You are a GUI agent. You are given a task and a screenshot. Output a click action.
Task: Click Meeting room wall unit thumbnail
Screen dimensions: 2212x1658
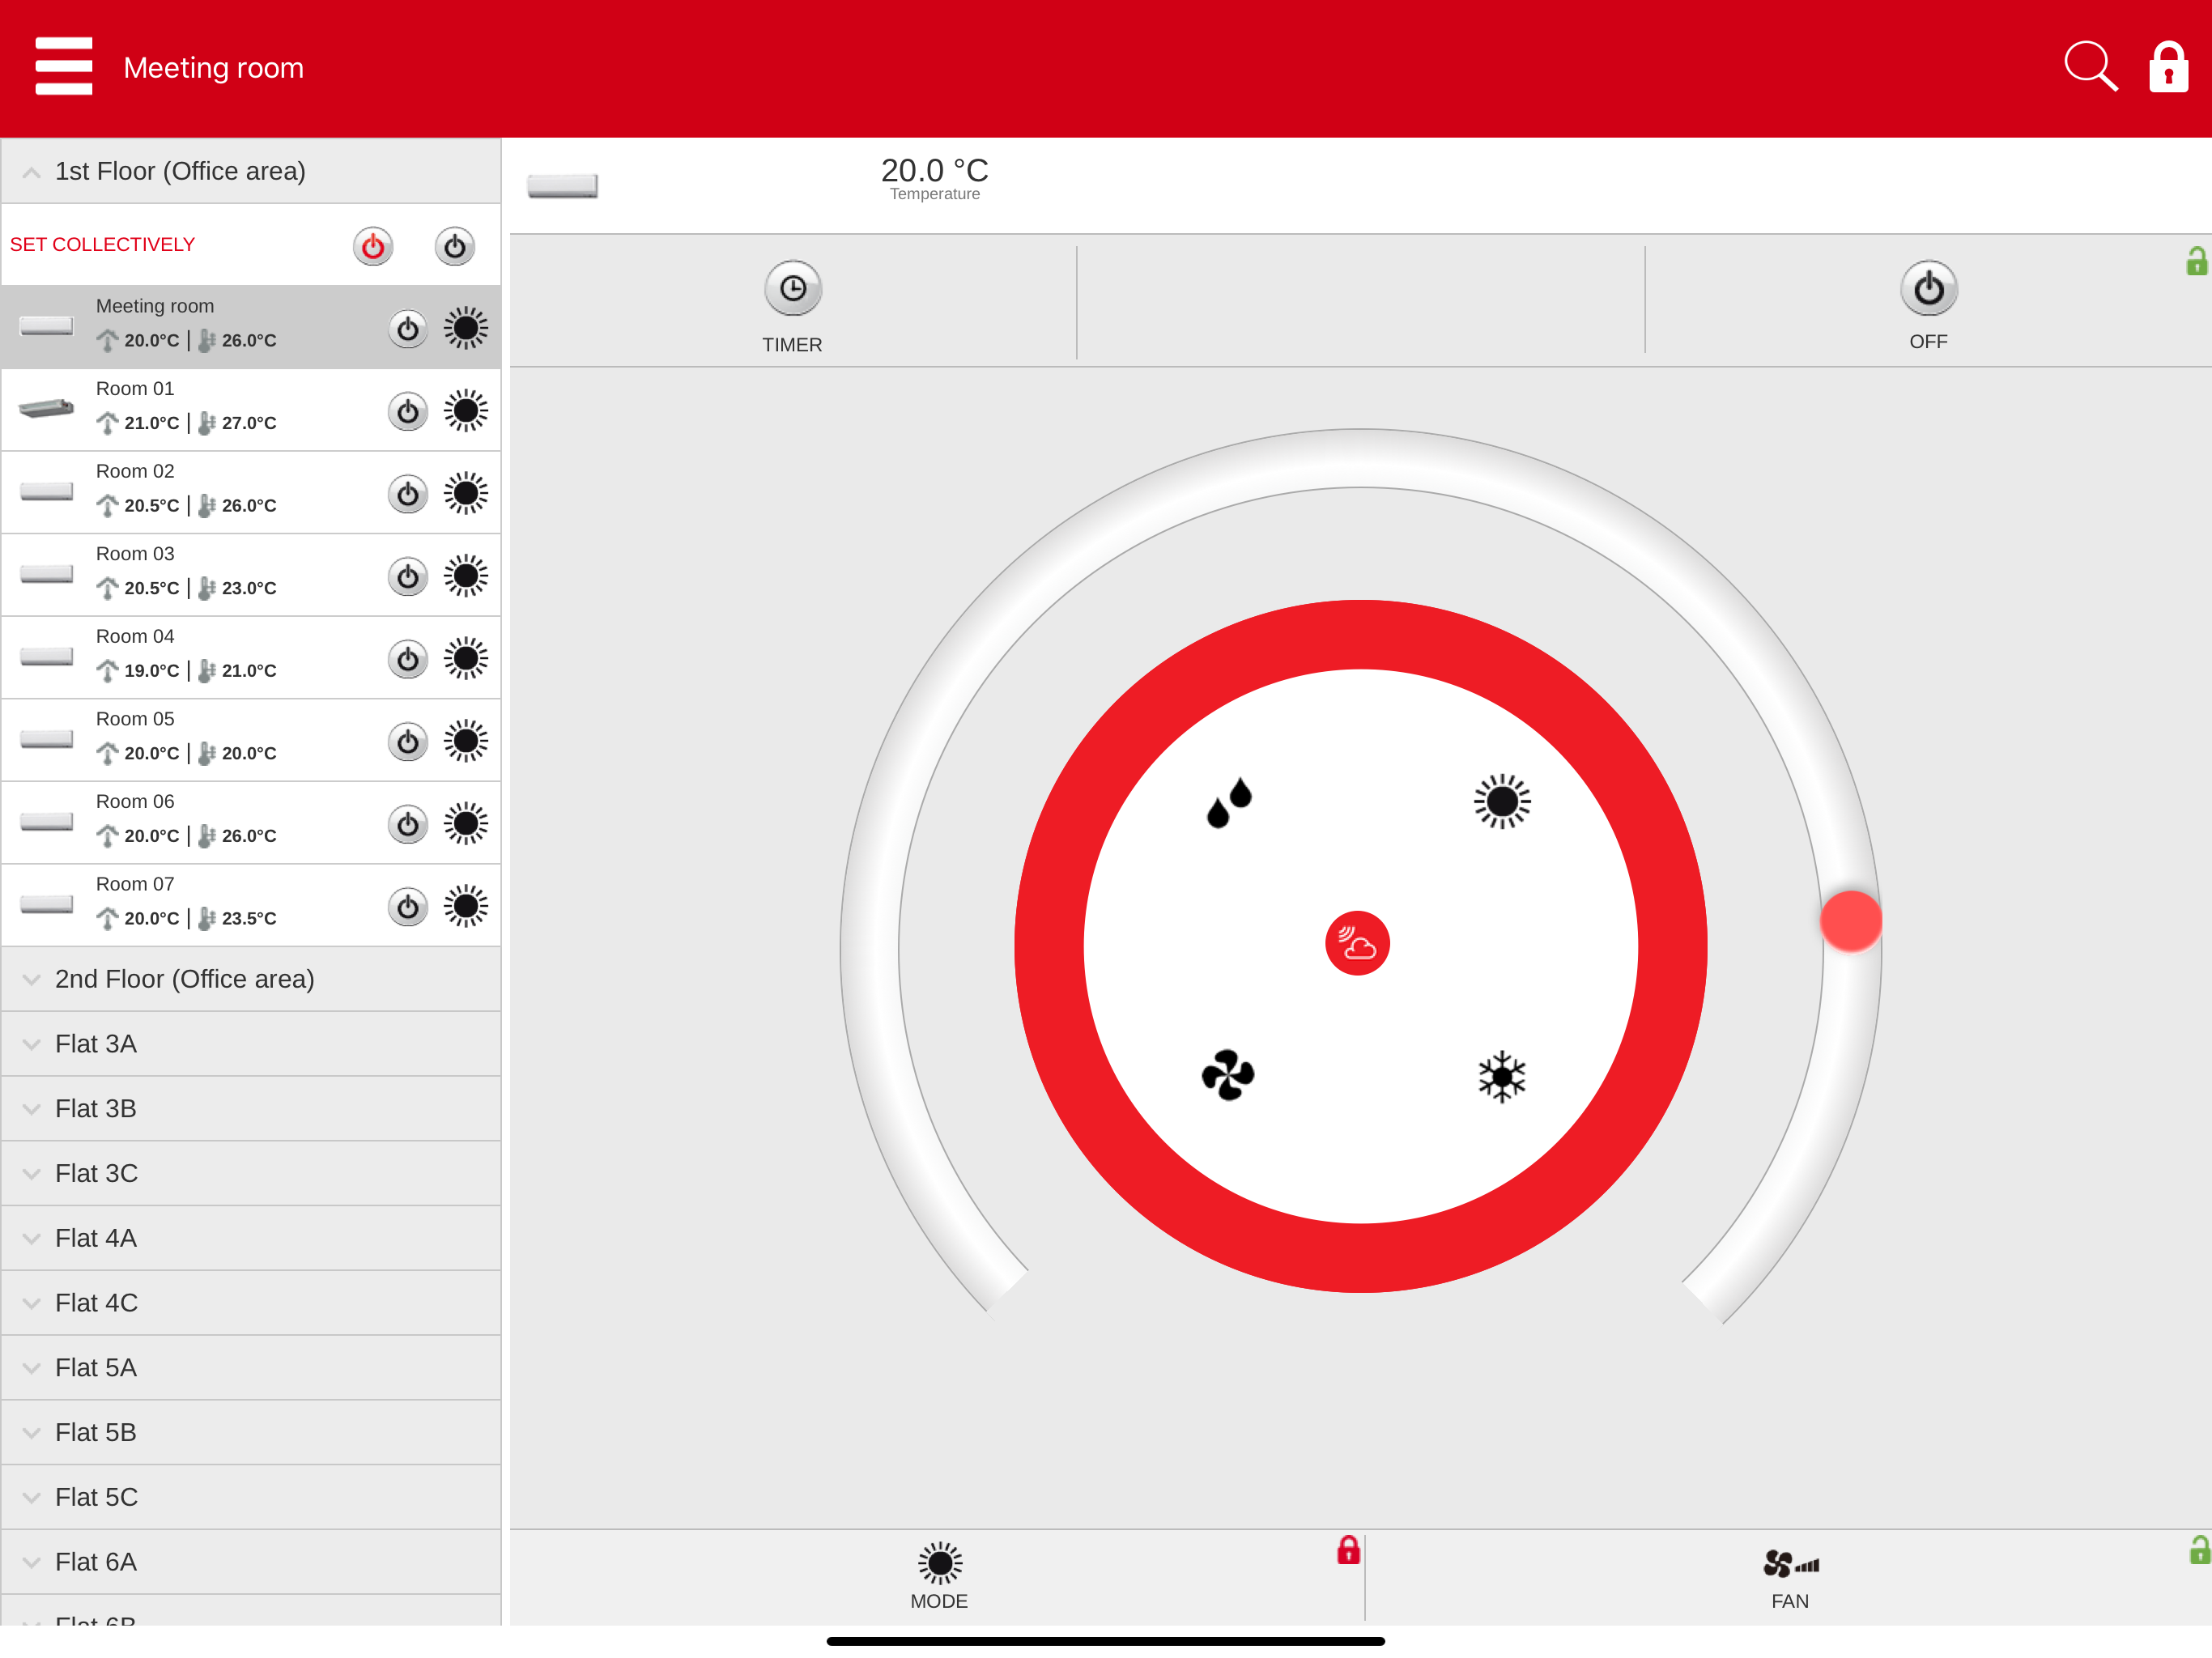[46, 326]
